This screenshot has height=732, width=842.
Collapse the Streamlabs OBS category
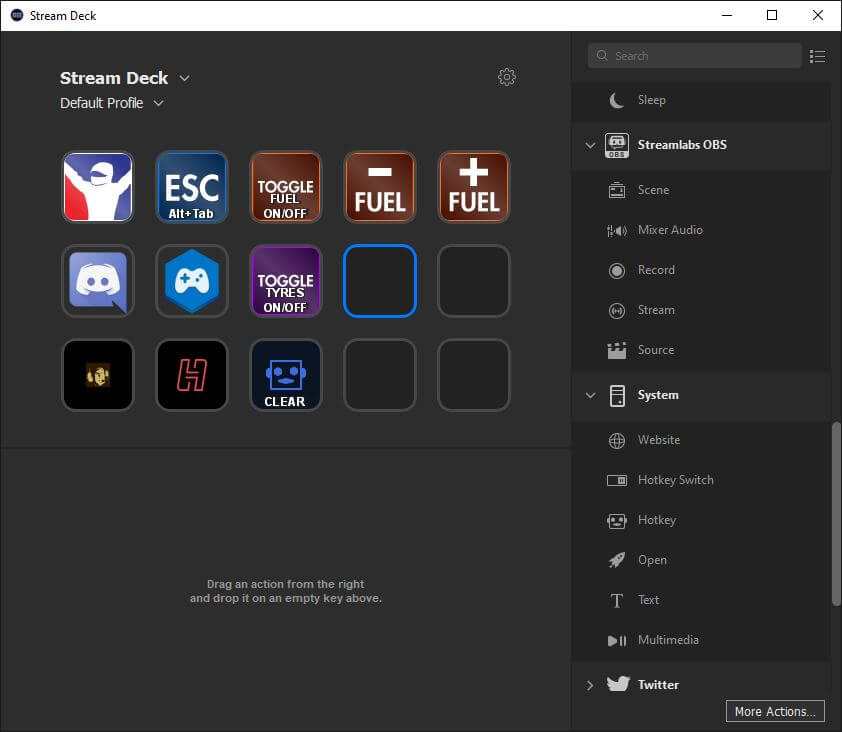pos(590,145)
